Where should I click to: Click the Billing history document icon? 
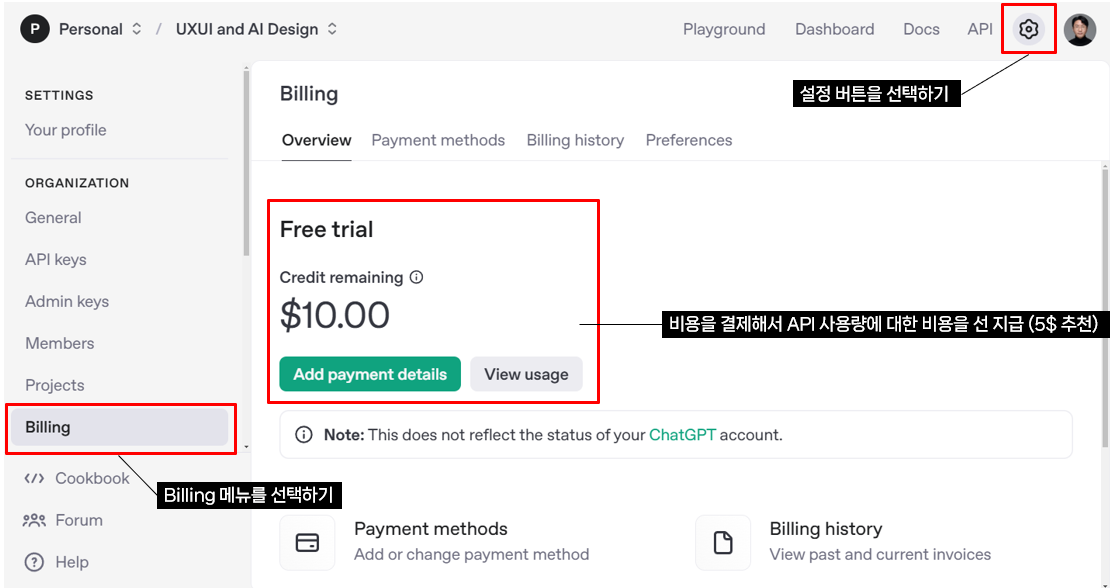(723, 543)
